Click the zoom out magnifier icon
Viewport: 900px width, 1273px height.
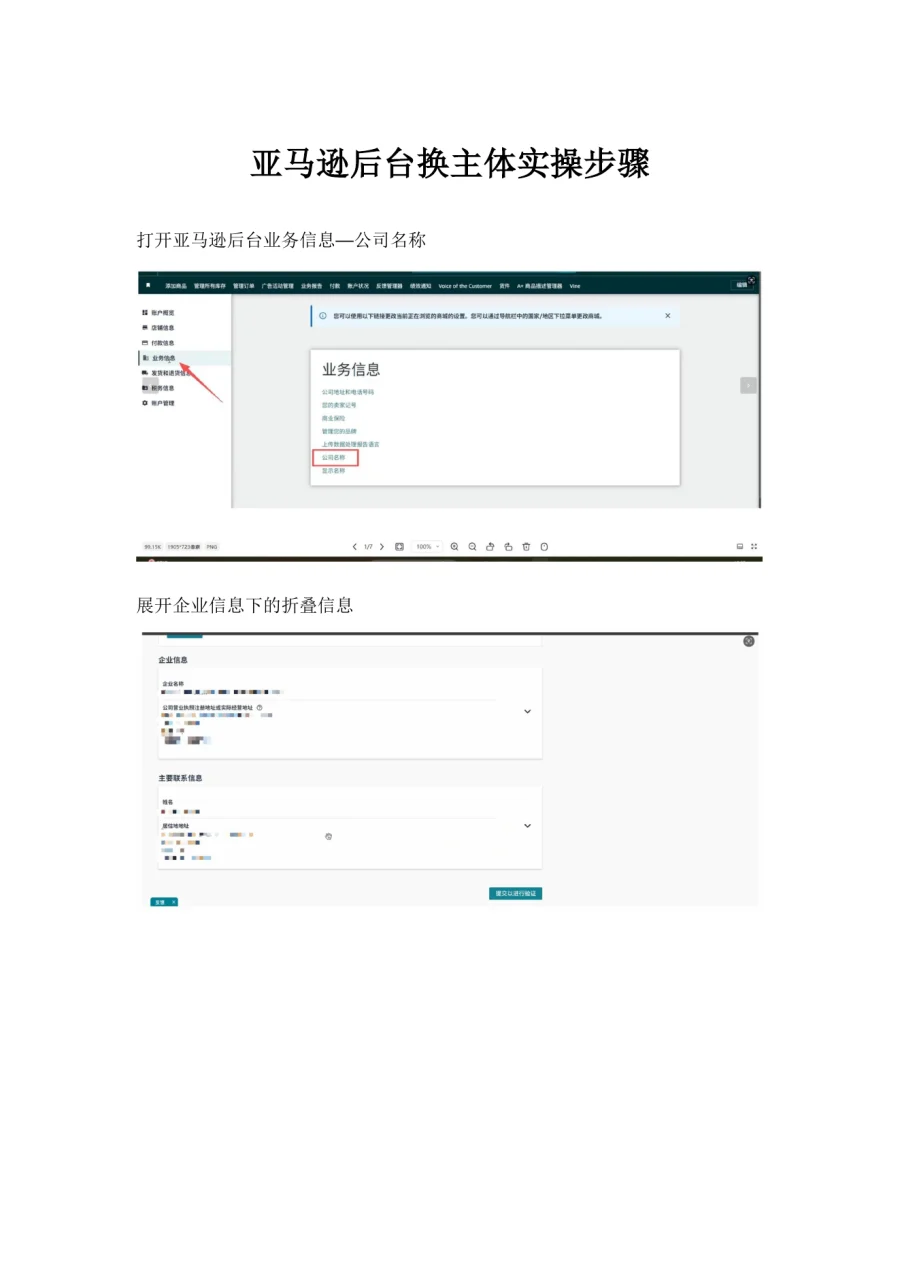[473, 547]
